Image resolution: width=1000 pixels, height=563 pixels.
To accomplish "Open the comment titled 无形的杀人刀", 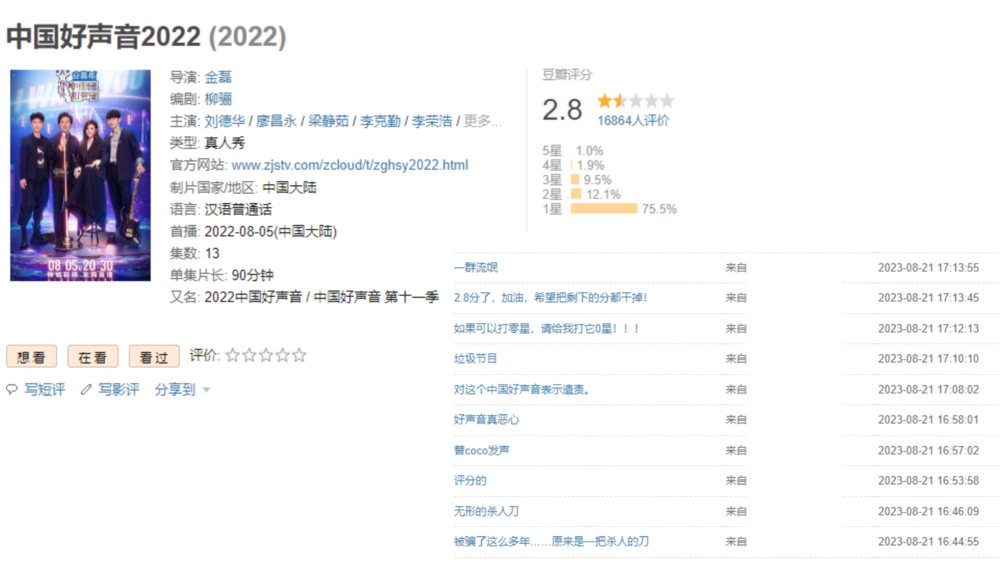I will 486,511.
